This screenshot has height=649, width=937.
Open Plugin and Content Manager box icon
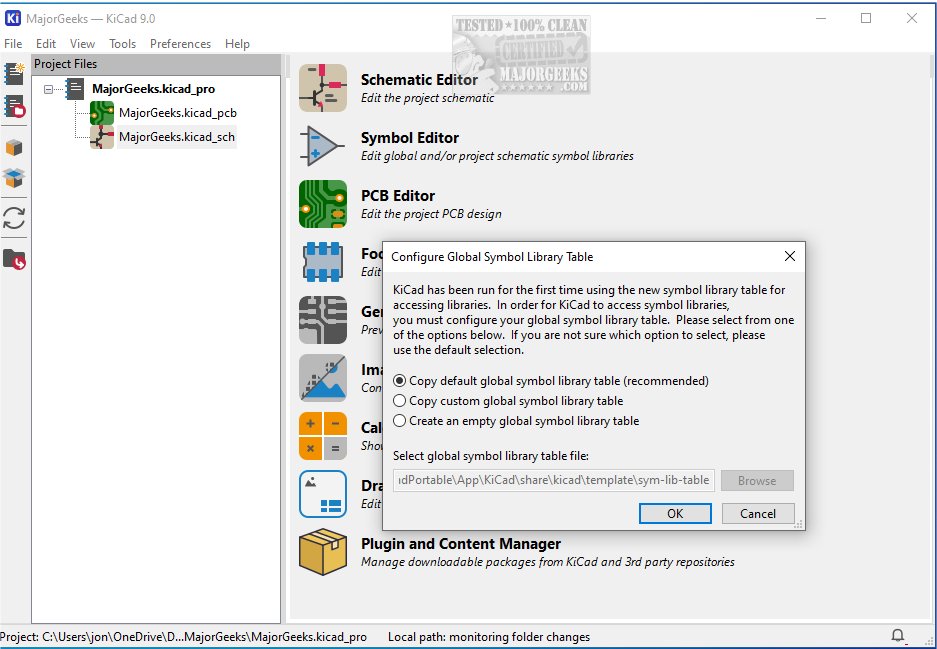[x=323, y=552]
